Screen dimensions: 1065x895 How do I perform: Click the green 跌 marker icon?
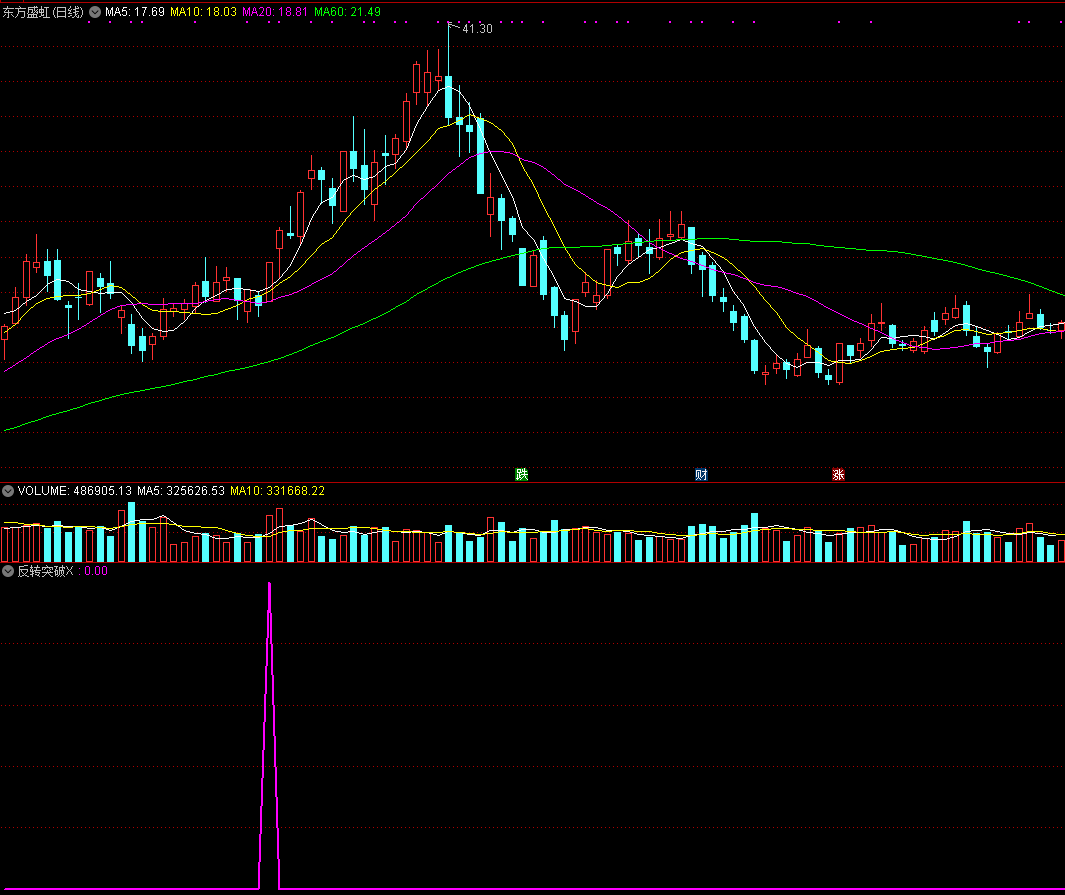click(522, 474)
